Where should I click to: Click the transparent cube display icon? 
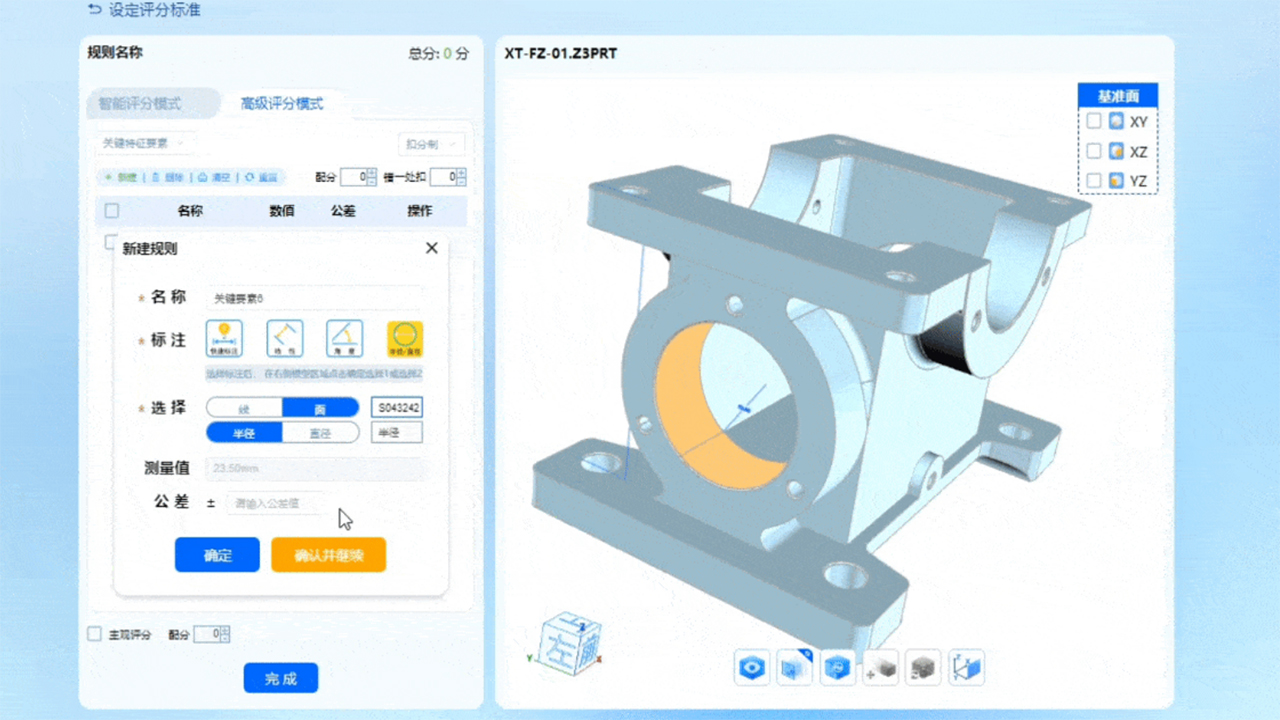(795, 667)
